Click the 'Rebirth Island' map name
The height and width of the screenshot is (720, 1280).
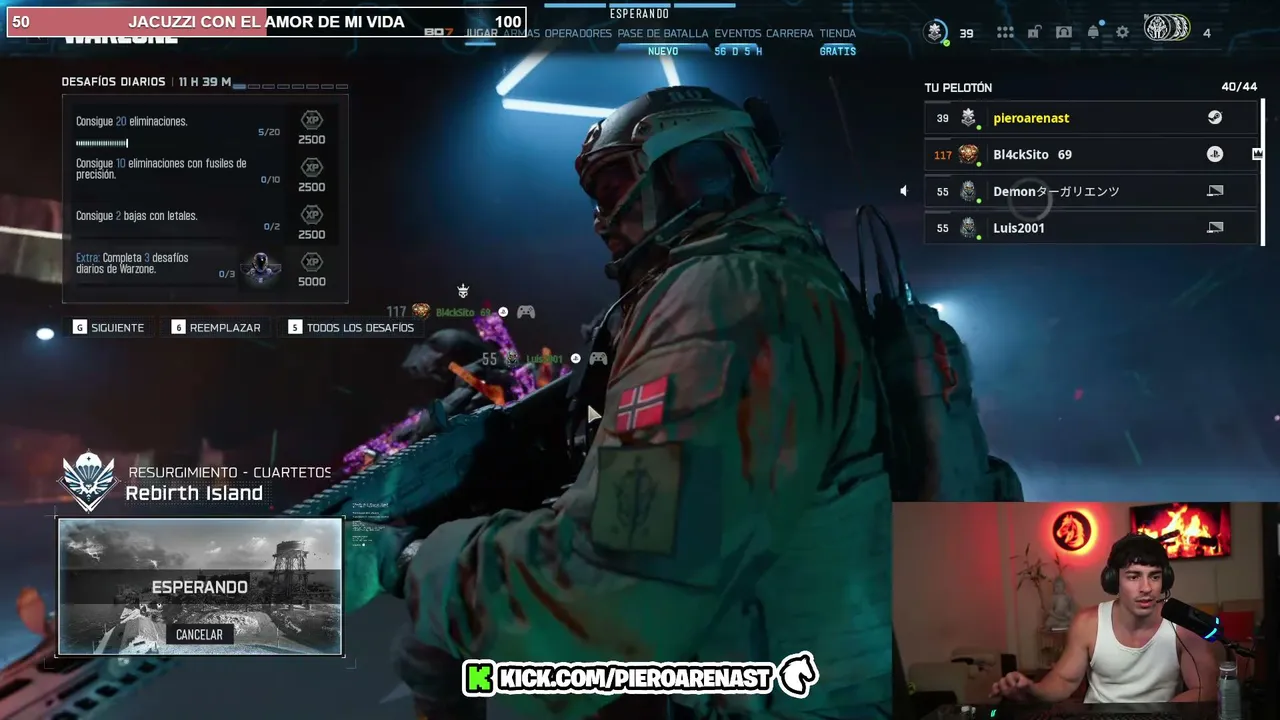point(194,493)
